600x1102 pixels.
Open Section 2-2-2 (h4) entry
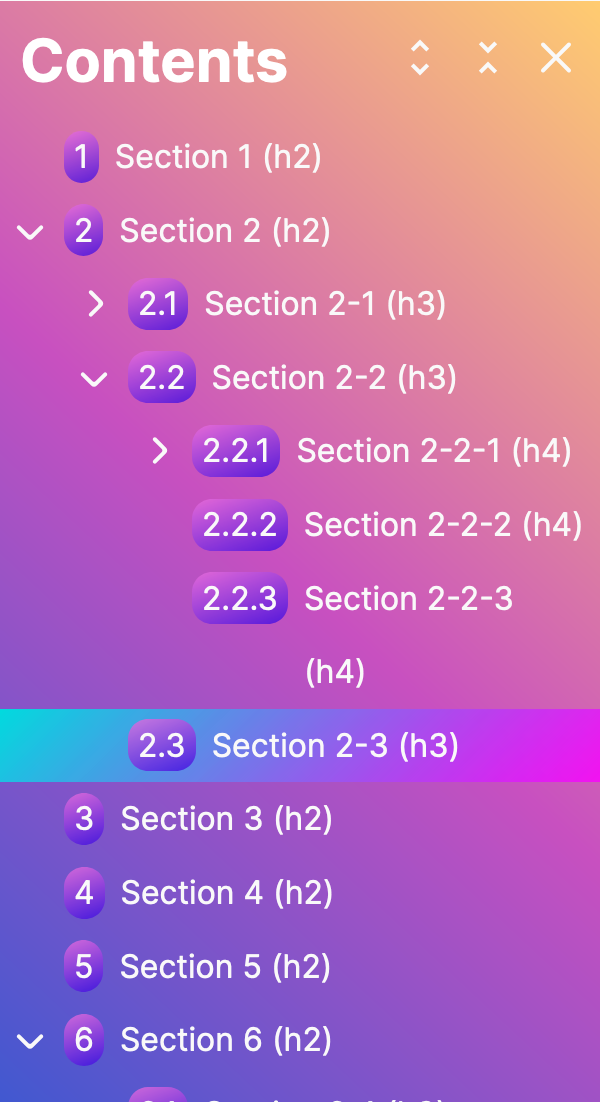coord(443,526)
